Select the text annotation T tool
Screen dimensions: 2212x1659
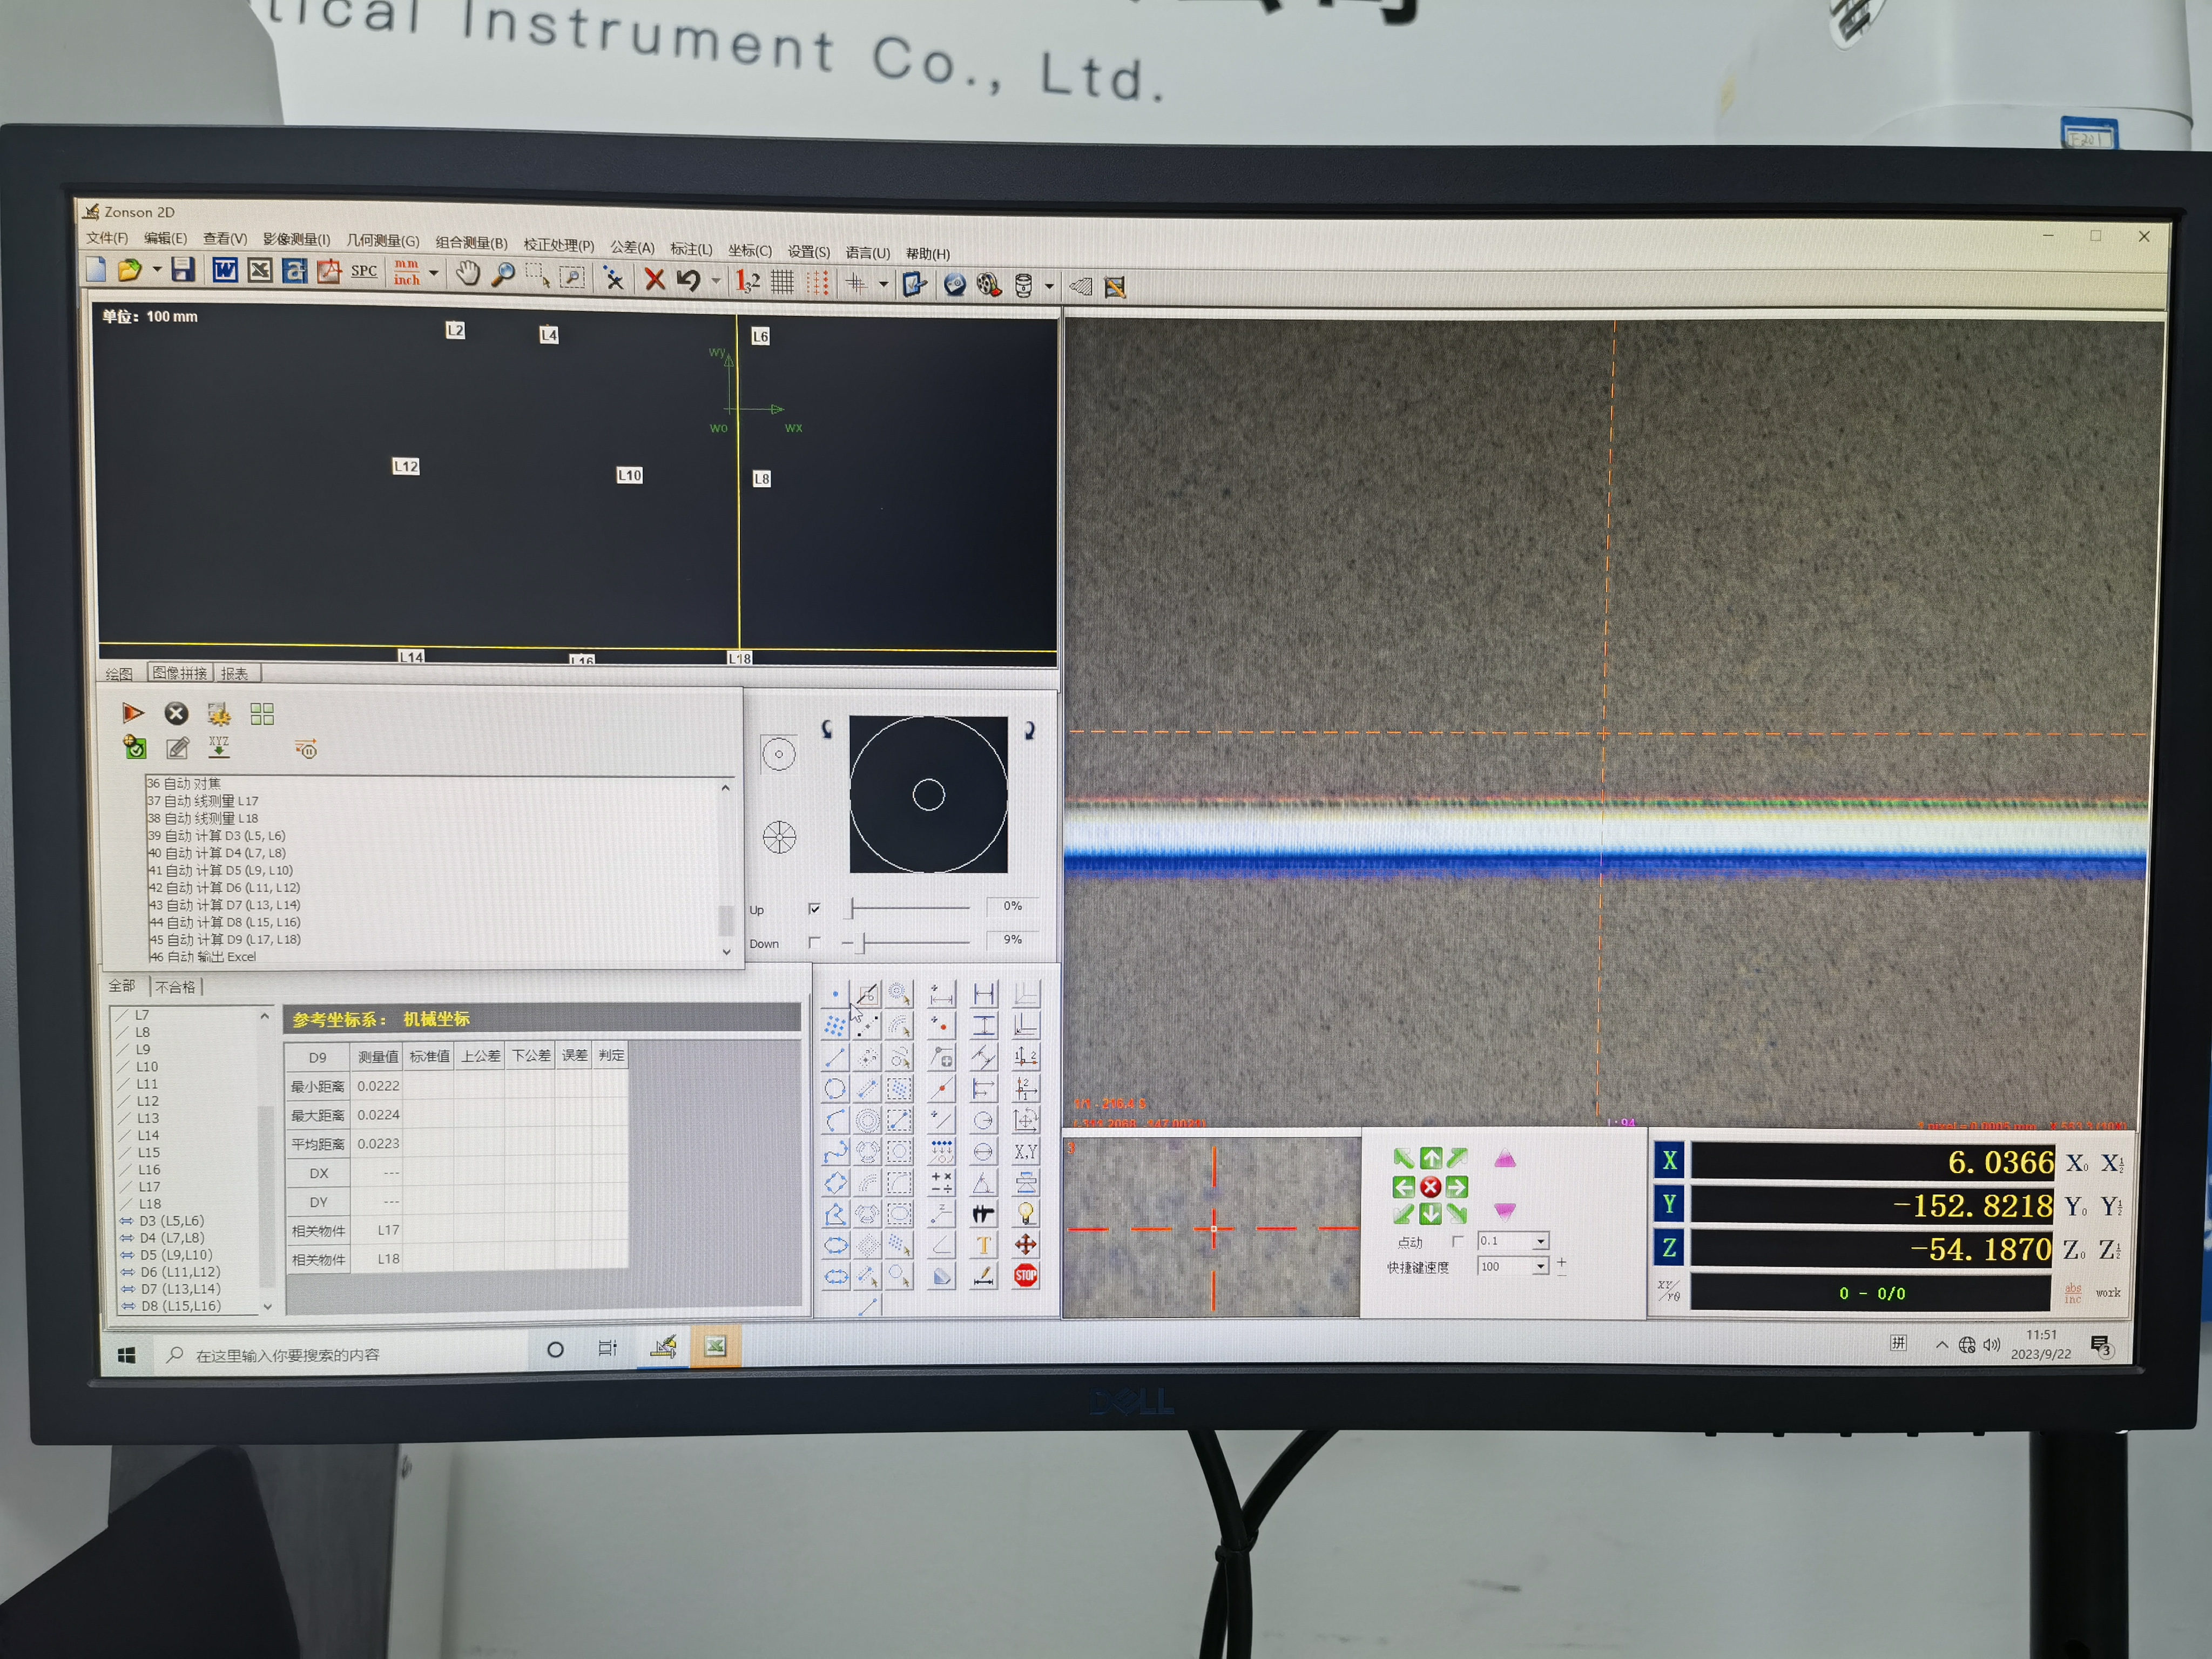click(x=983, y=1245)
